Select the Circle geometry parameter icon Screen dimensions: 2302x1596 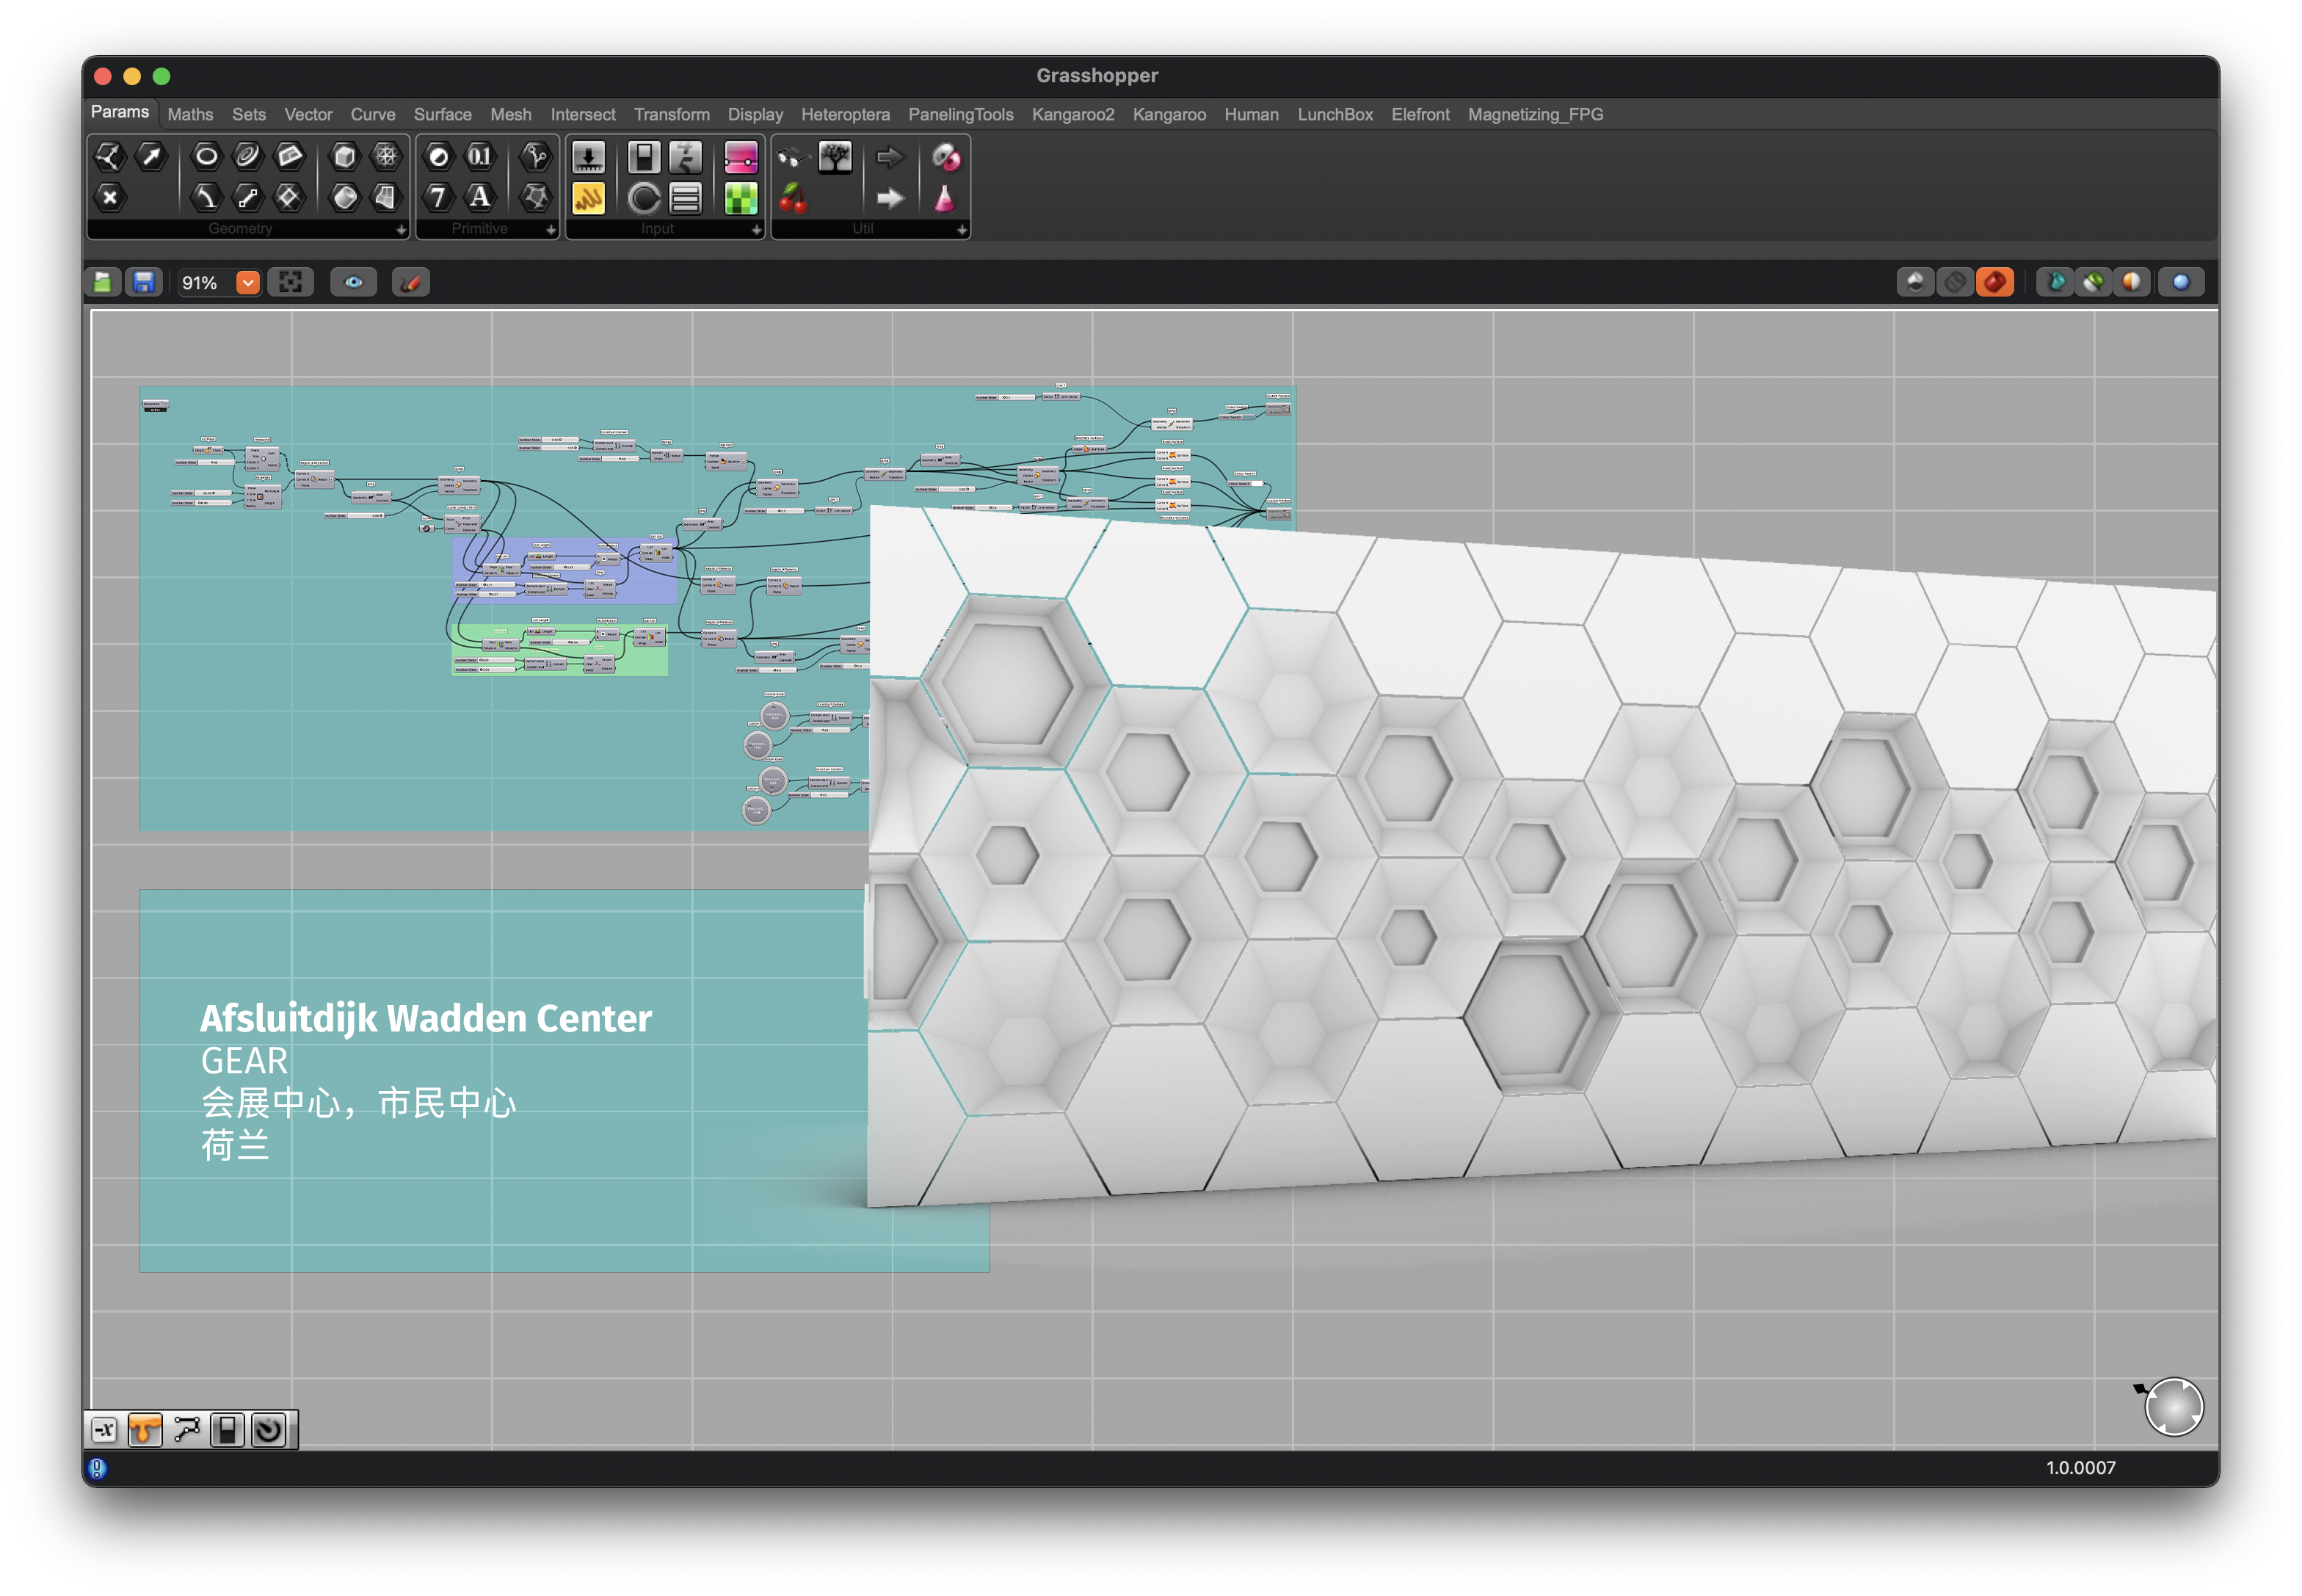coord(206,156)
